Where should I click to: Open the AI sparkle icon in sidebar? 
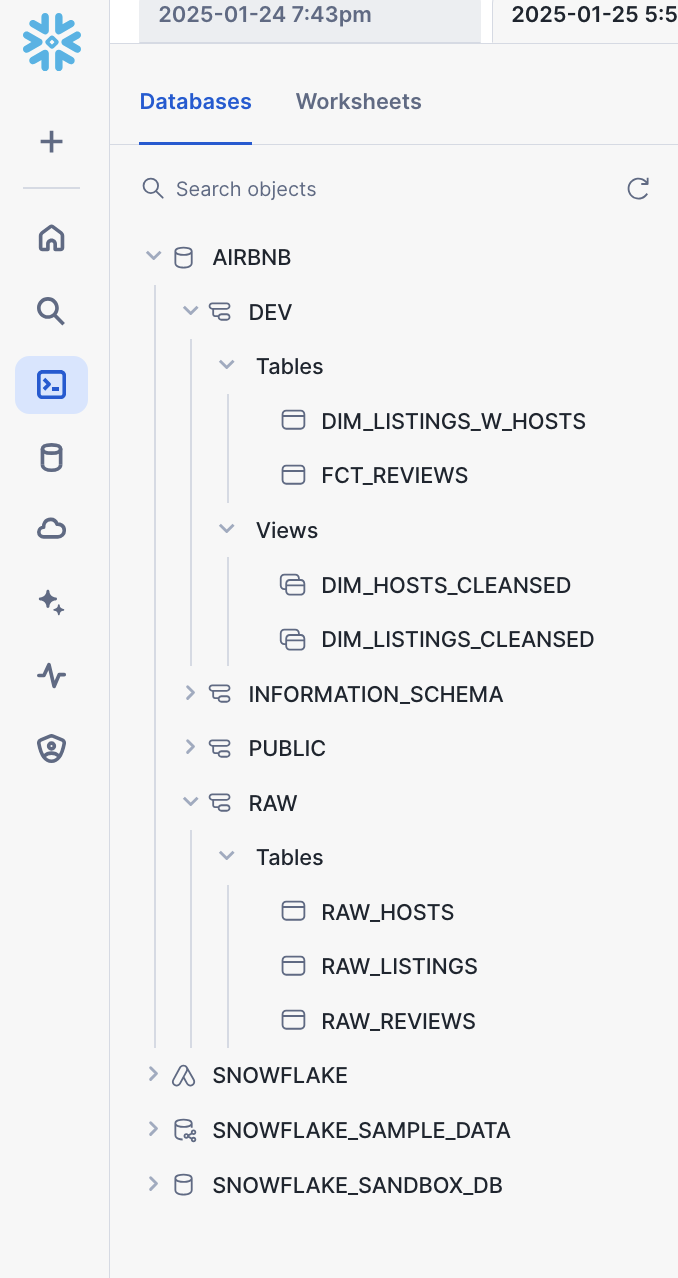pyautogui.click(x=51, y=602)
